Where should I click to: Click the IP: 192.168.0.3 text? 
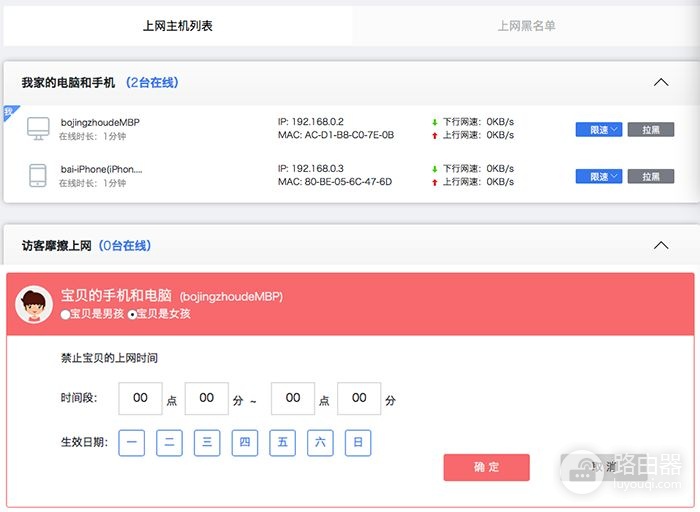(311, 168)
